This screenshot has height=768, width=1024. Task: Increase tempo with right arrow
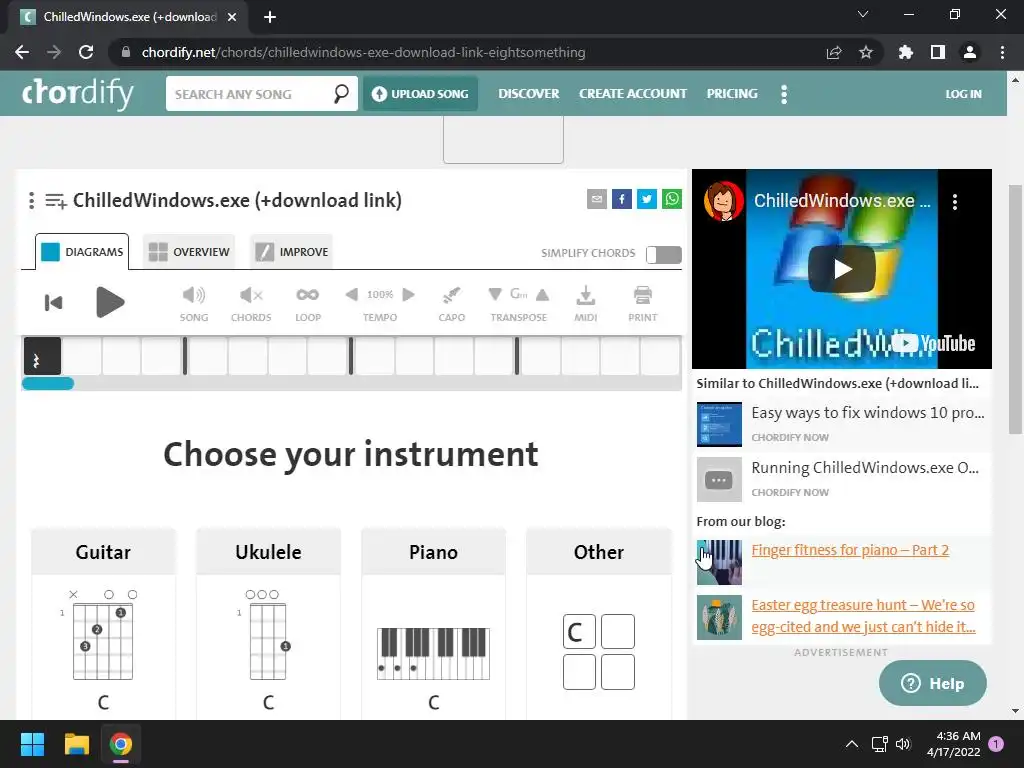[x=409, y=295]
